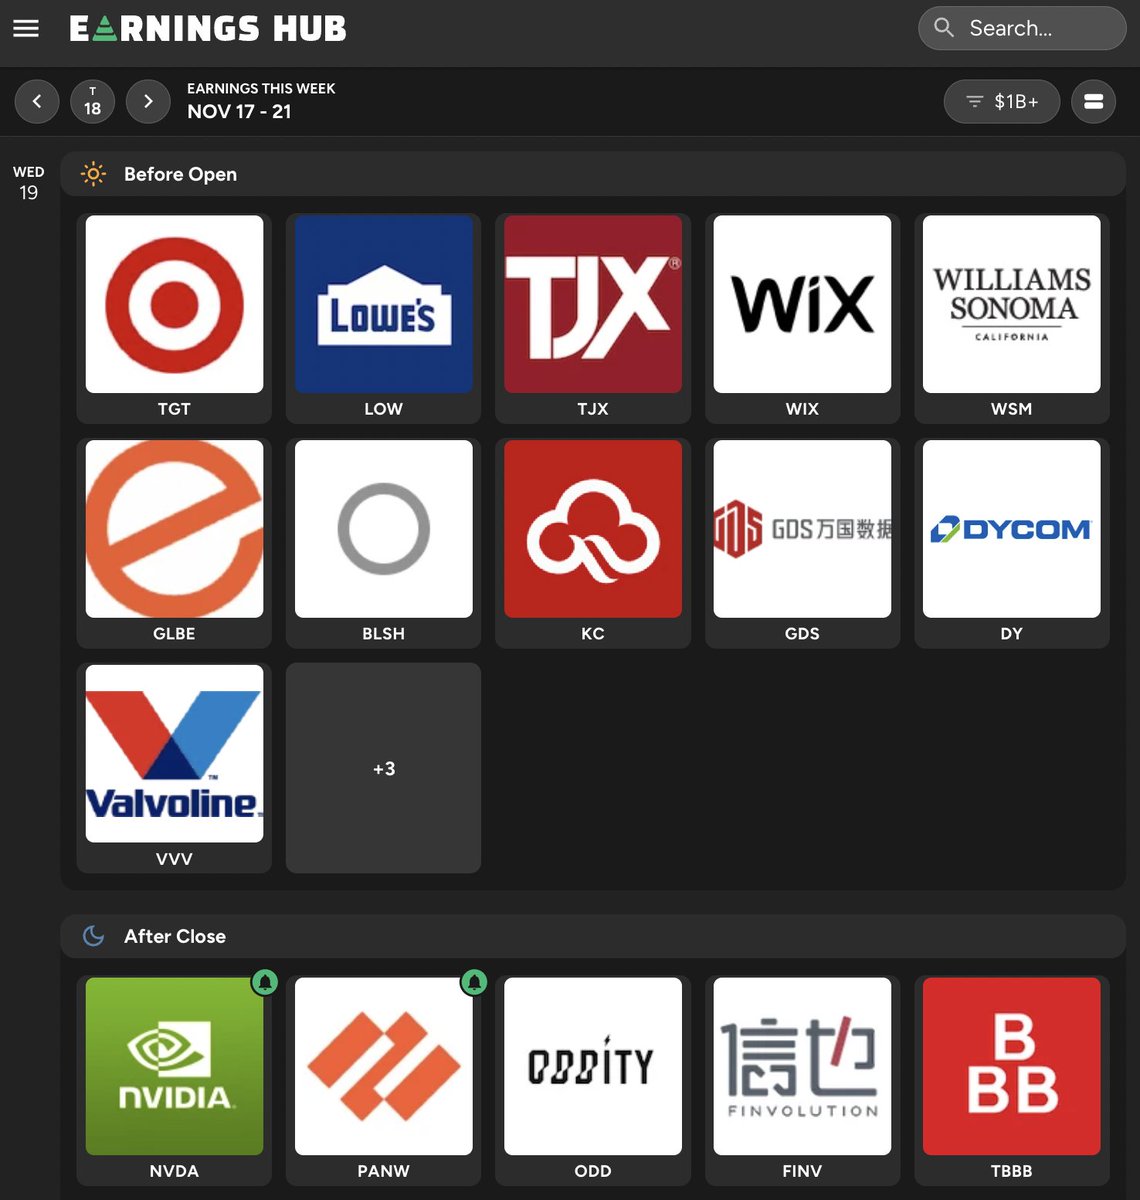Click the sun icon by Before Open
1140x1200 pixels.
pos(93,174)
